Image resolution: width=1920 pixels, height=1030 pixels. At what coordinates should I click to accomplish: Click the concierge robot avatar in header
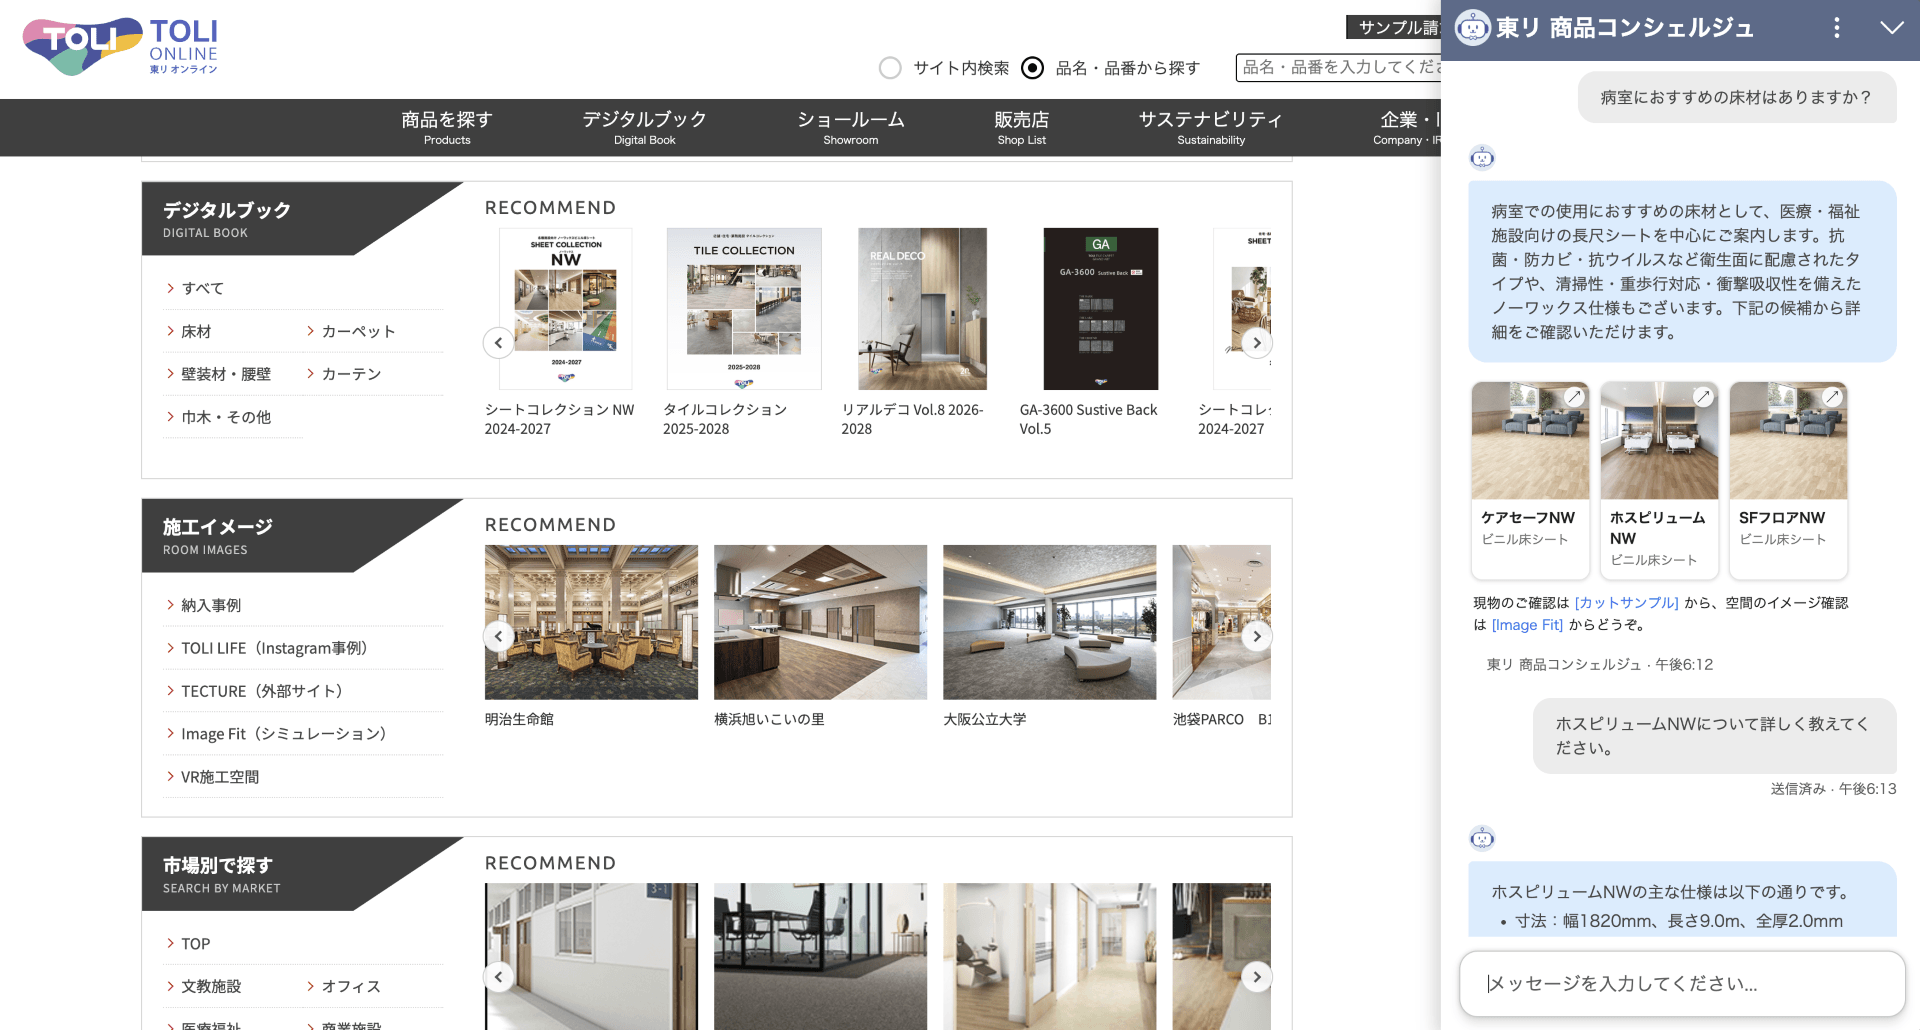tap(1472, 28)
